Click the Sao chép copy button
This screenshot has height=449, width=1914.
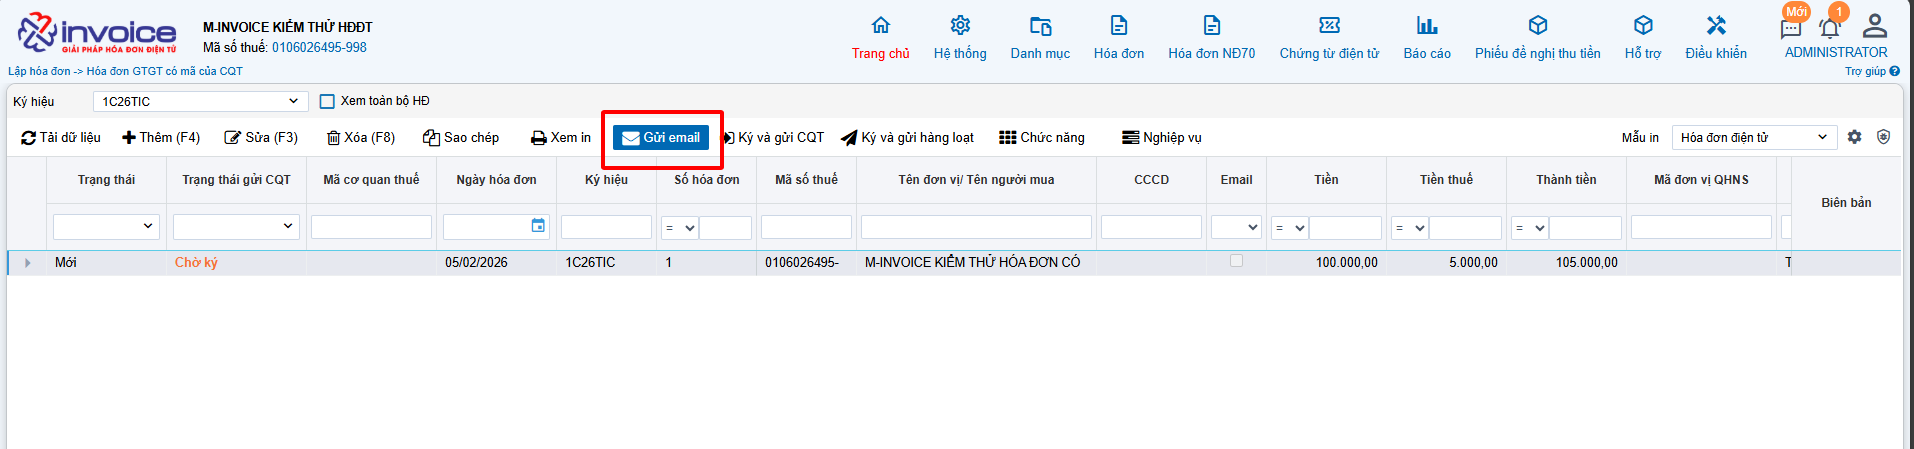pyautogui.click(x=461, y=138)
